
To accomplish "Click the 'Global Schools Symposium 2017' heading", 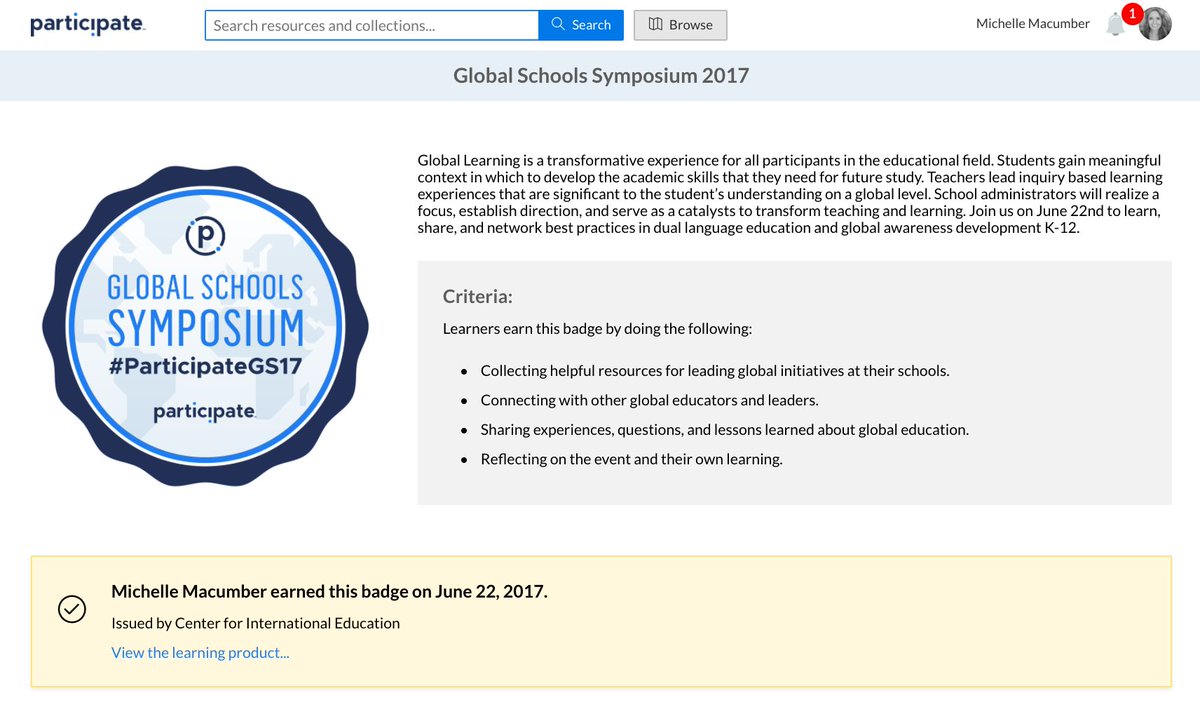I will click(x=601, y=75).
